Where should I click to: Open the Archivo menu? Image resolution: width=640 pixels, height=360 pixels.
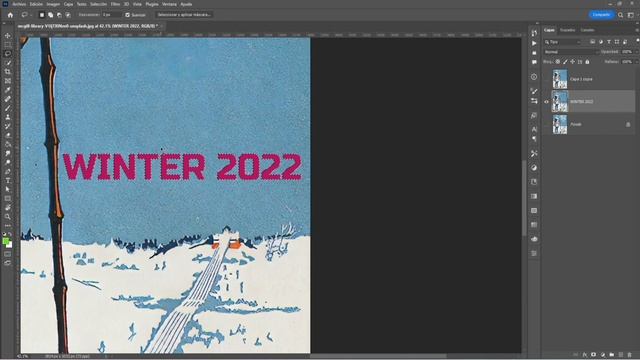[19, 4]
